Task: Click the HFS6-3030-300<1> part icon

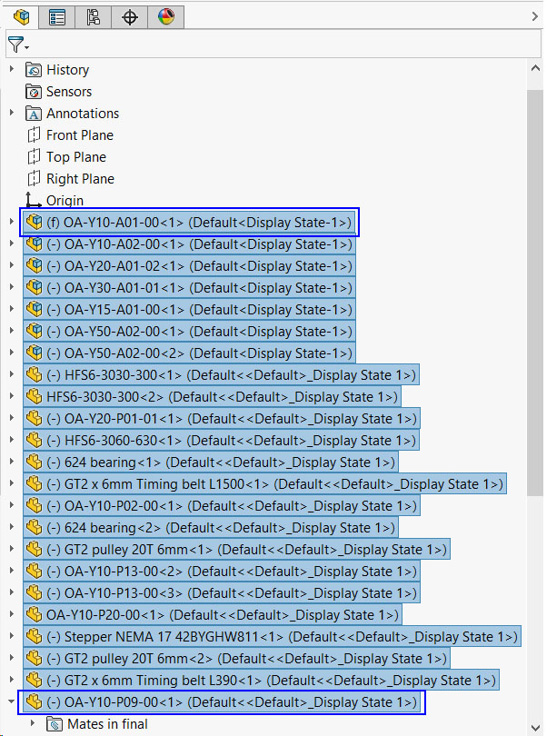Action: tap(34, 375)
